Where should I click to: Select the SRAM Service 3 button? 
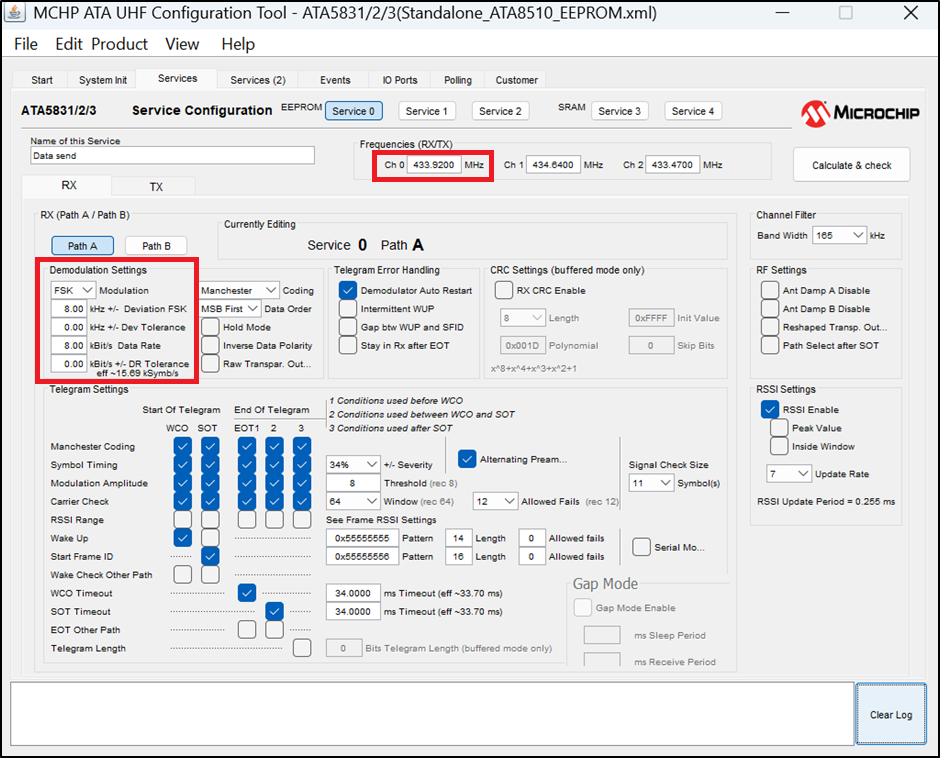click(x=619, y=111)
